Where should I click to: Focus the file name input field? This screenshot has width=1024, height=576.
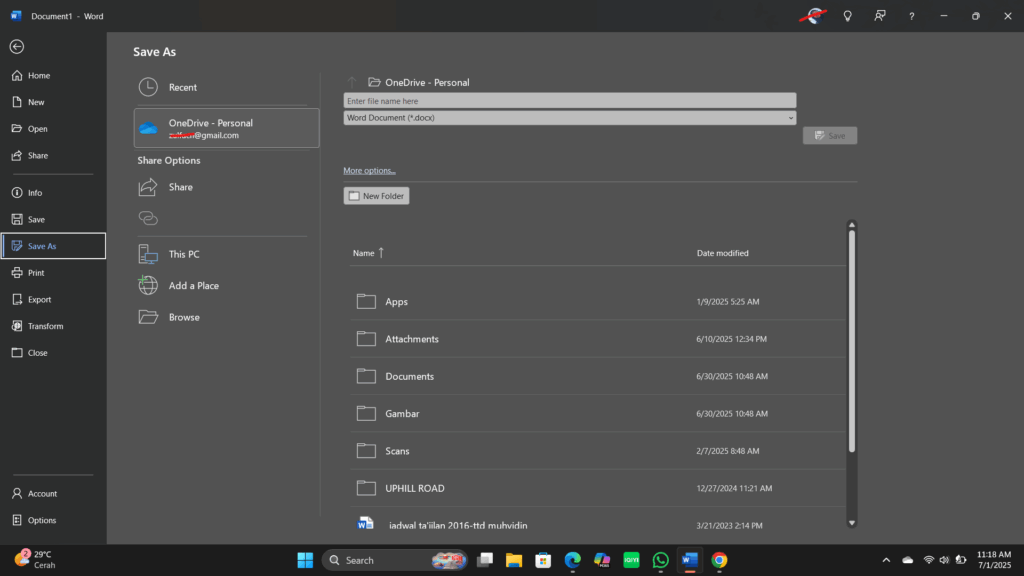(x=569, y=101)
